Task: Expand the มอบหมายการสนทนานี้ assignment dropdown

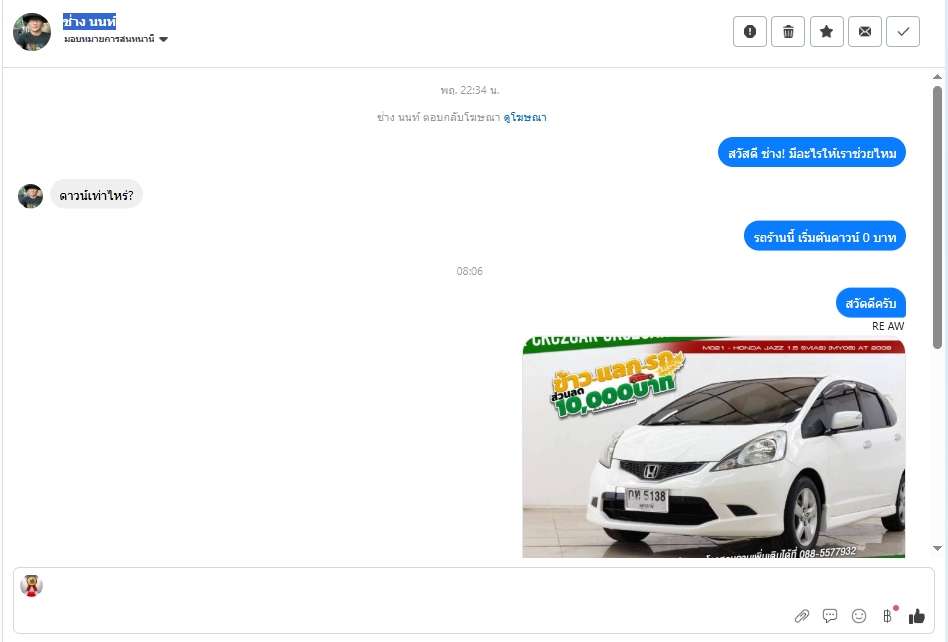Action: coord(115,39)
